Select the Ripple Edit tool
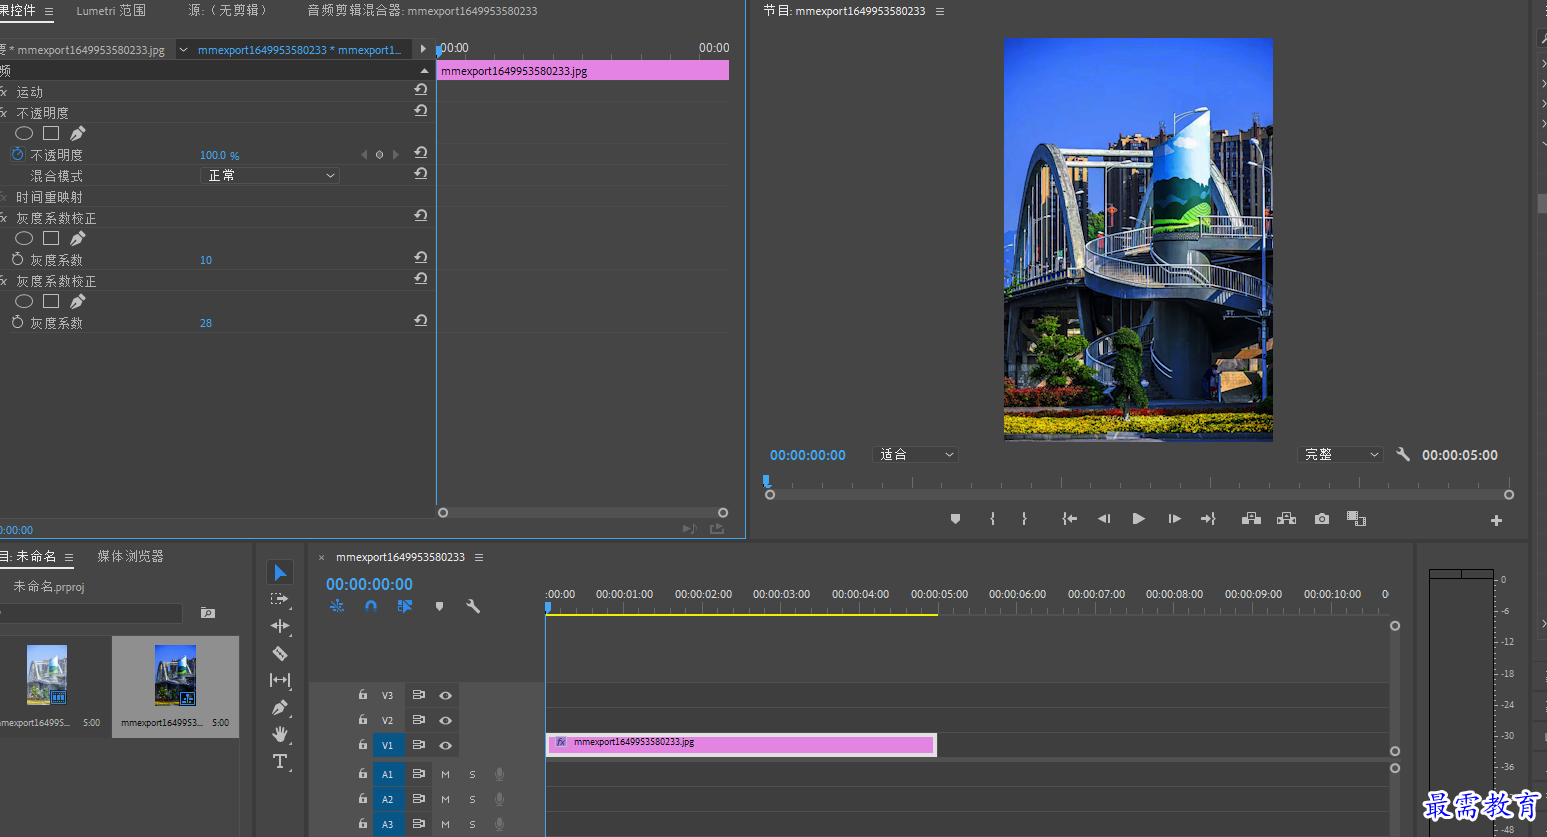Screen dimensions: 1547x837 pyautogui.click(x=280, y=626)
